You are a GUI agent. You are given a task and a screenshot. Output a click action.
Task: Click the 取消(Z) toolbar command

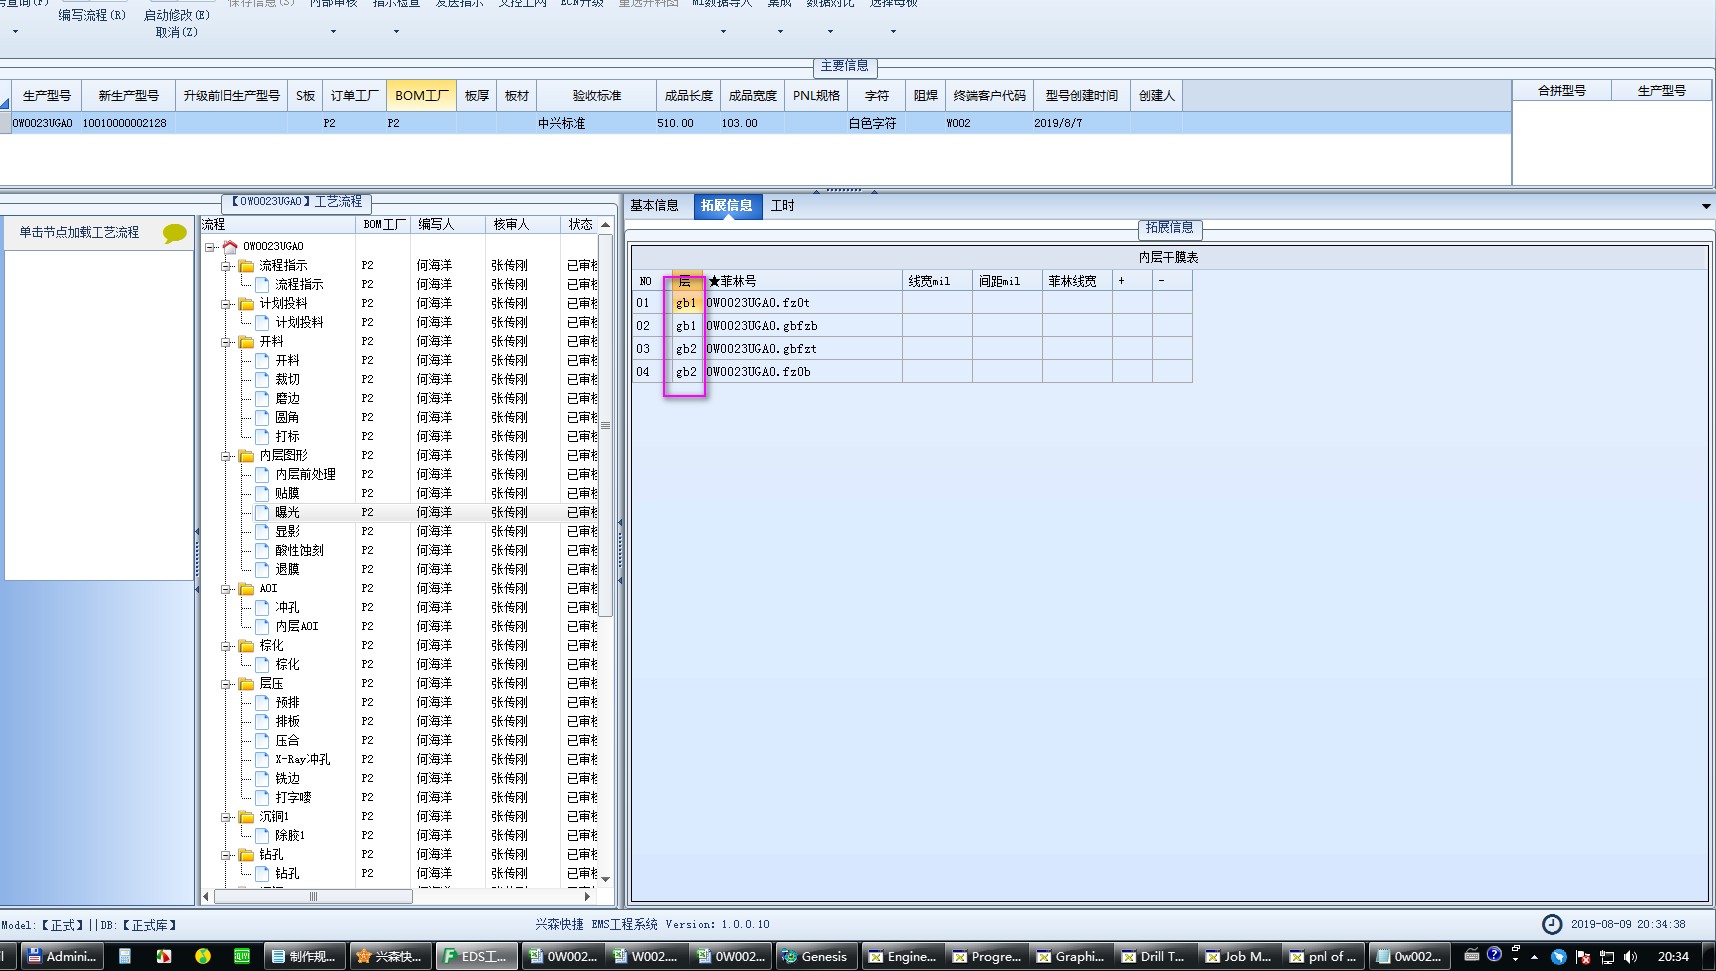point(177,32)
